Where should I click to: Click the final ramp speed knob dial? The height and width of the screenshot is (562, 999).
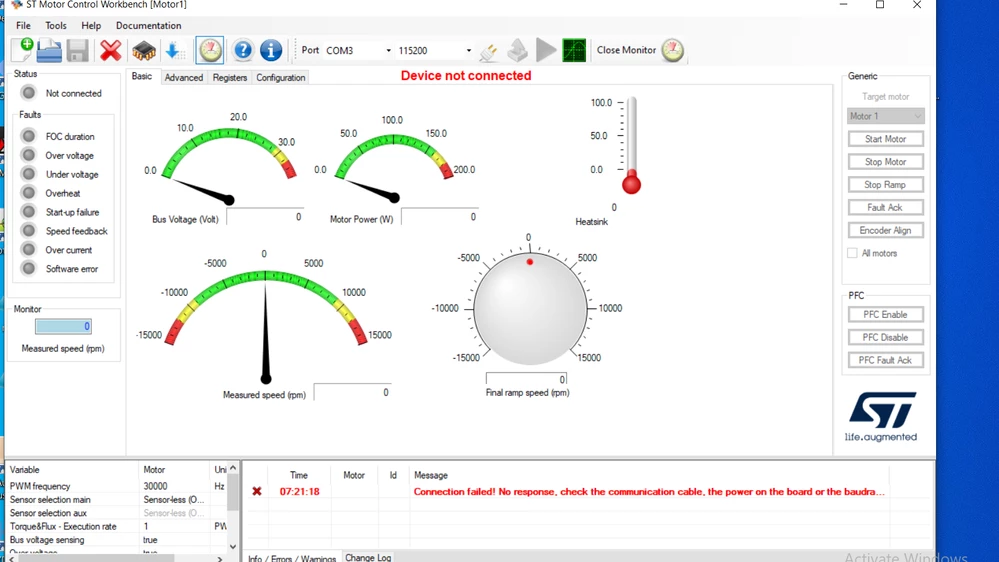(529, 308)
